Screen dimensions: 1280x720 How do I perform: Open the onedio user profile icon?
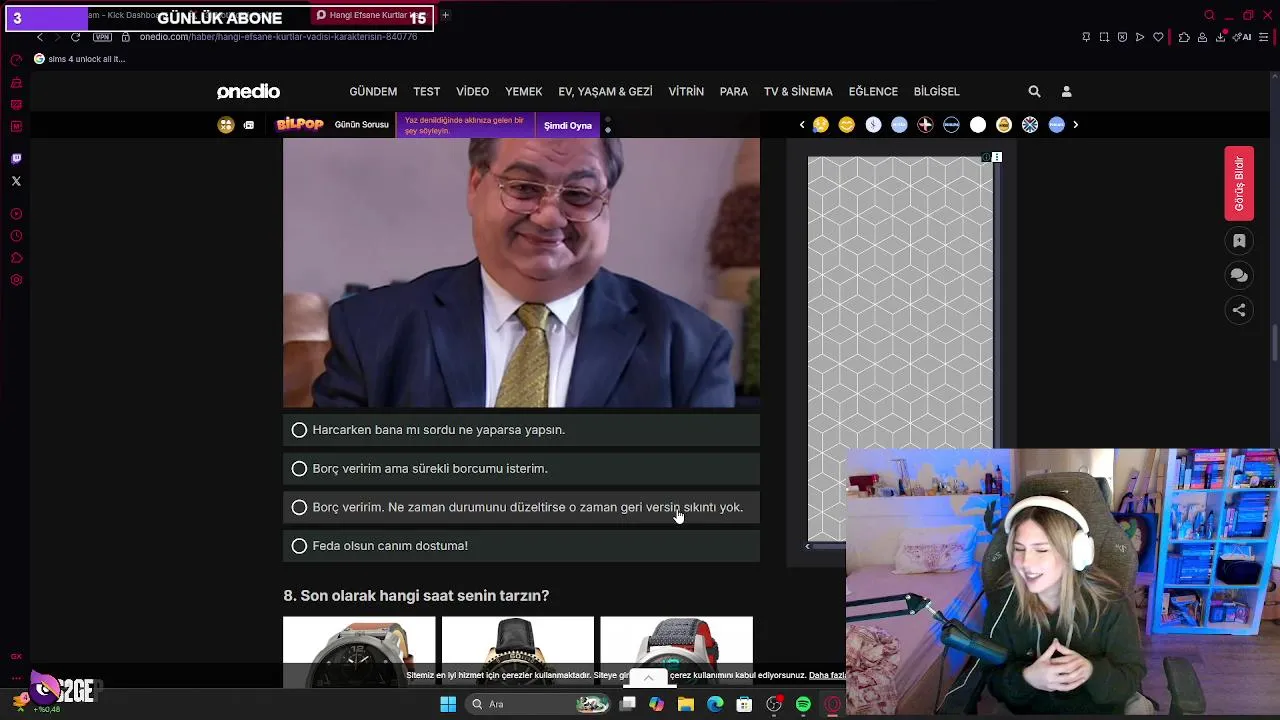tap(1066, 91)
